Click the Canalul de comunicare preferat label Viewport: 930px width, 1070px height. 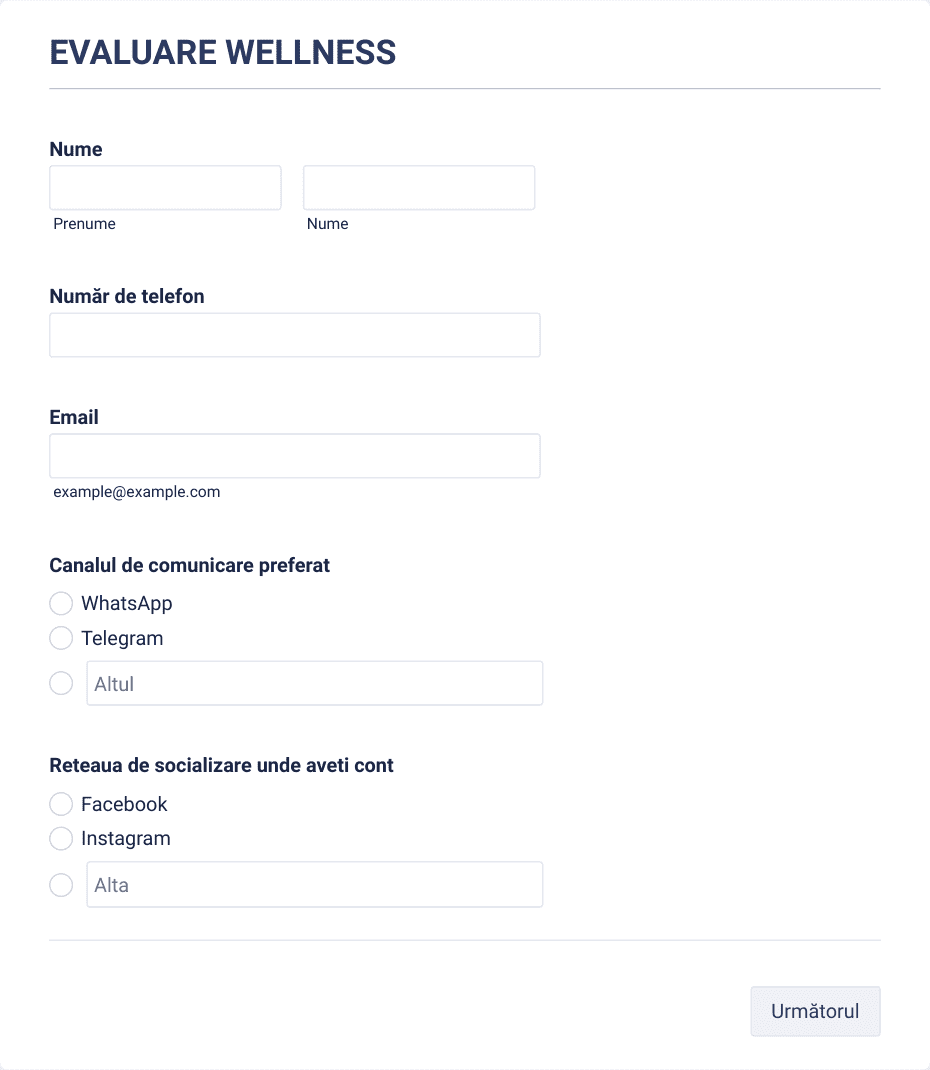pyautogui.click(x=190, y=565)
